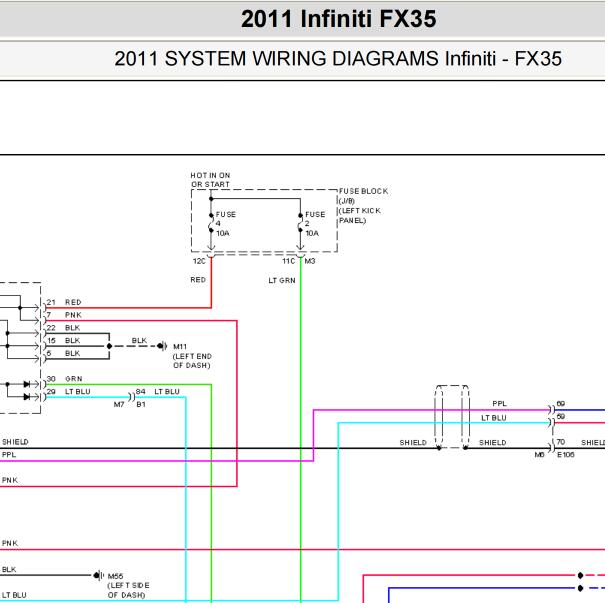Select pin "30" GRN wire label
This screenshot has height=603, width=605.
(64, 379)
